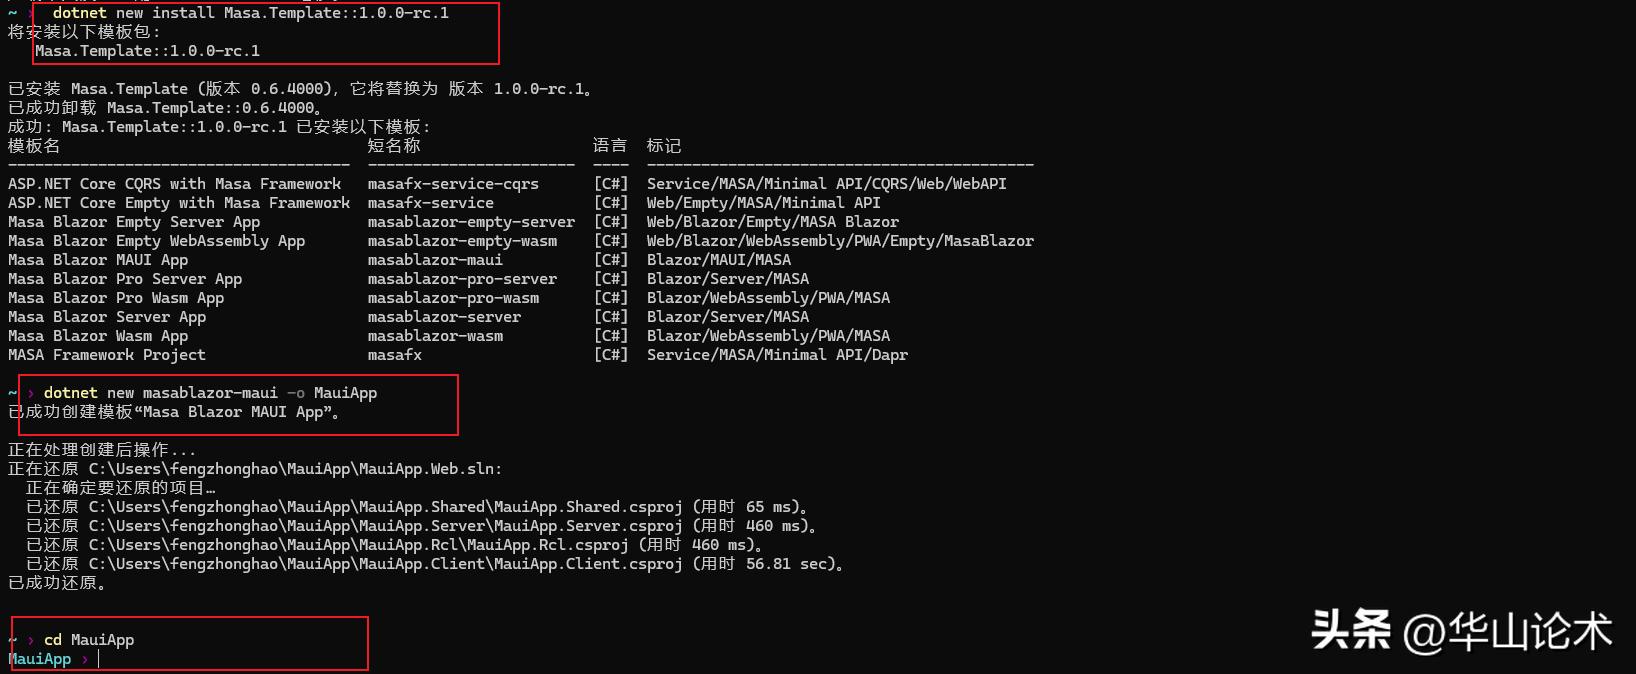Click the 标记 column header
1636x674 pixels.
pyautogui.click(x=663, y=146)
